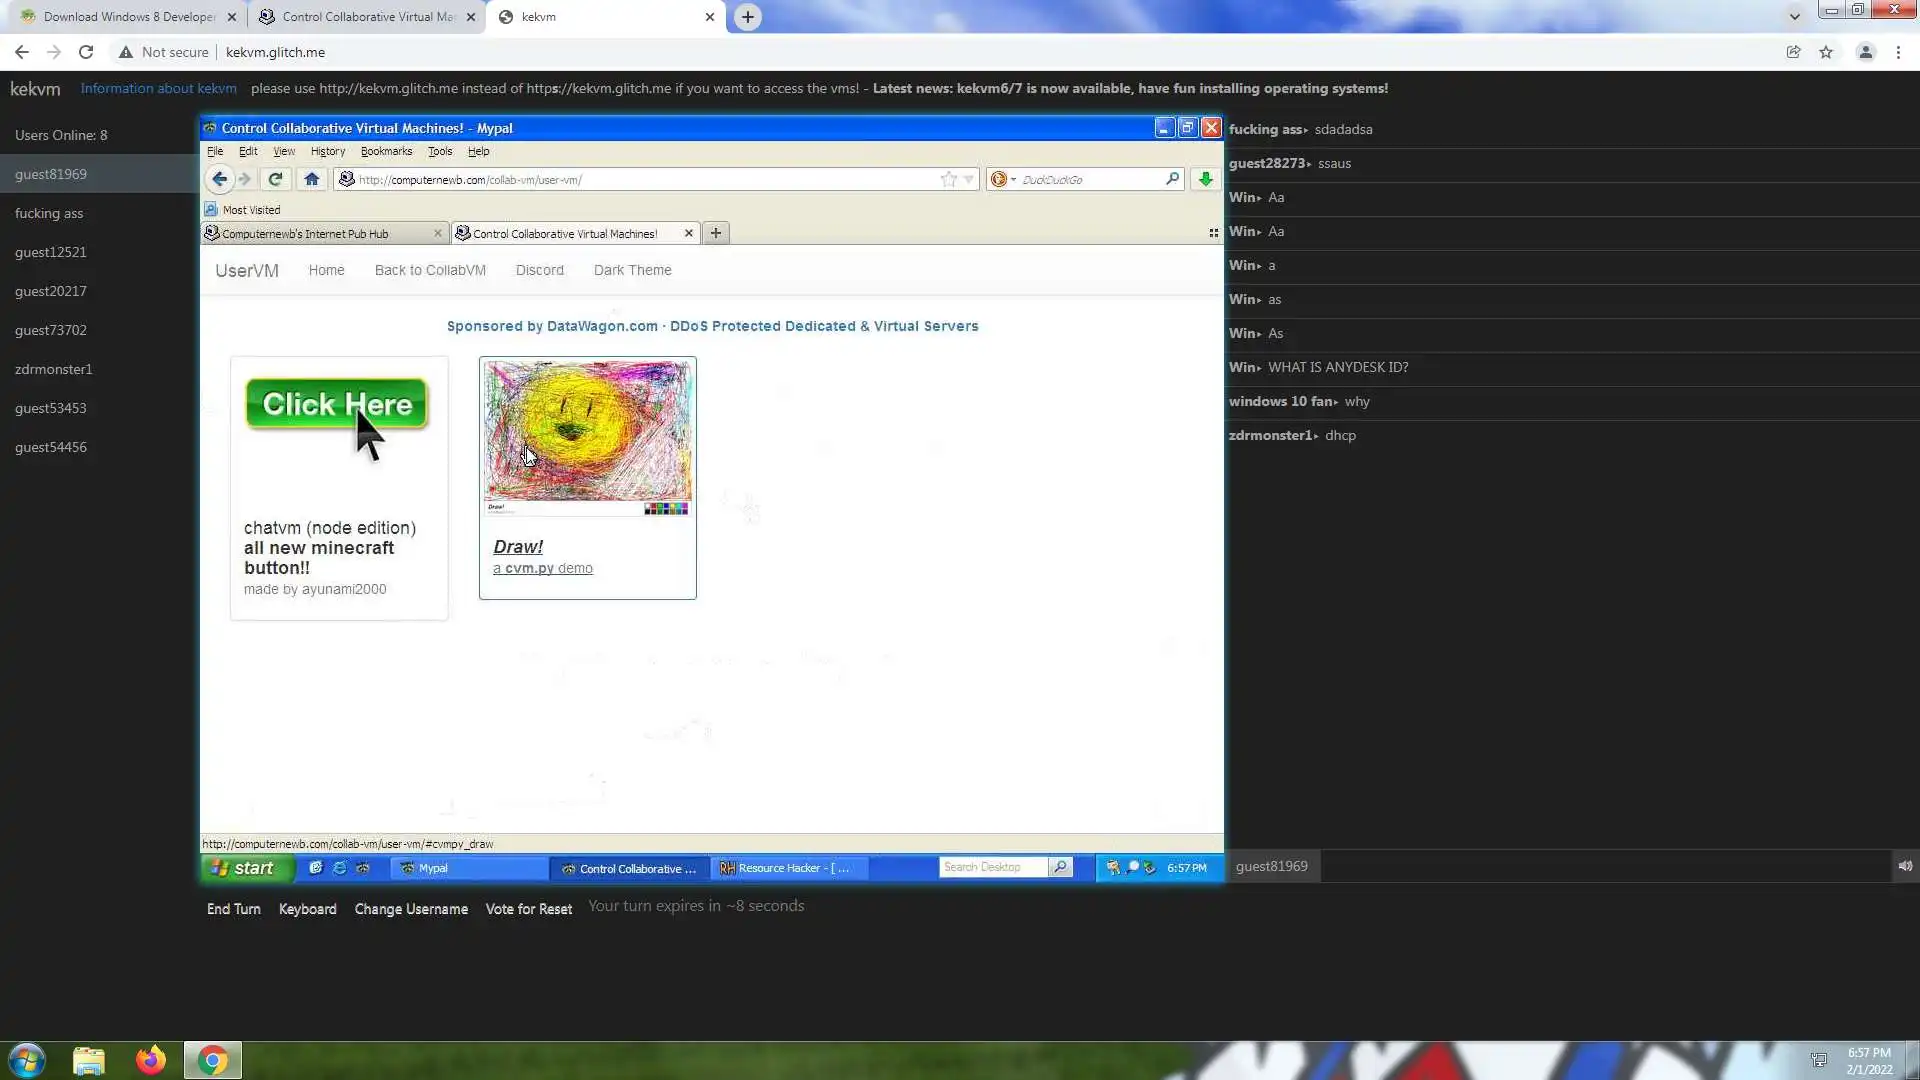The width and height of the screenshot is (1920, 1080).
Task: Click the Dark Theme nav toggle
Action: click(x=632, y=270)
